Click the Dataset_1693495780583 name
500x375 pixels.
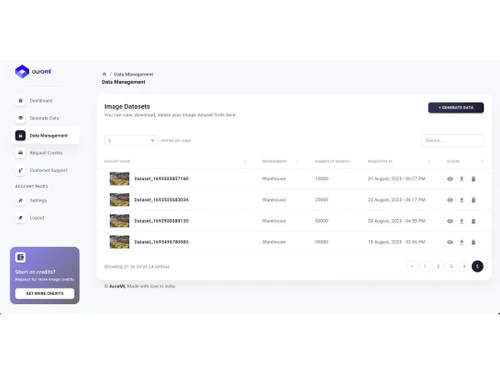(x=161, y=242)
